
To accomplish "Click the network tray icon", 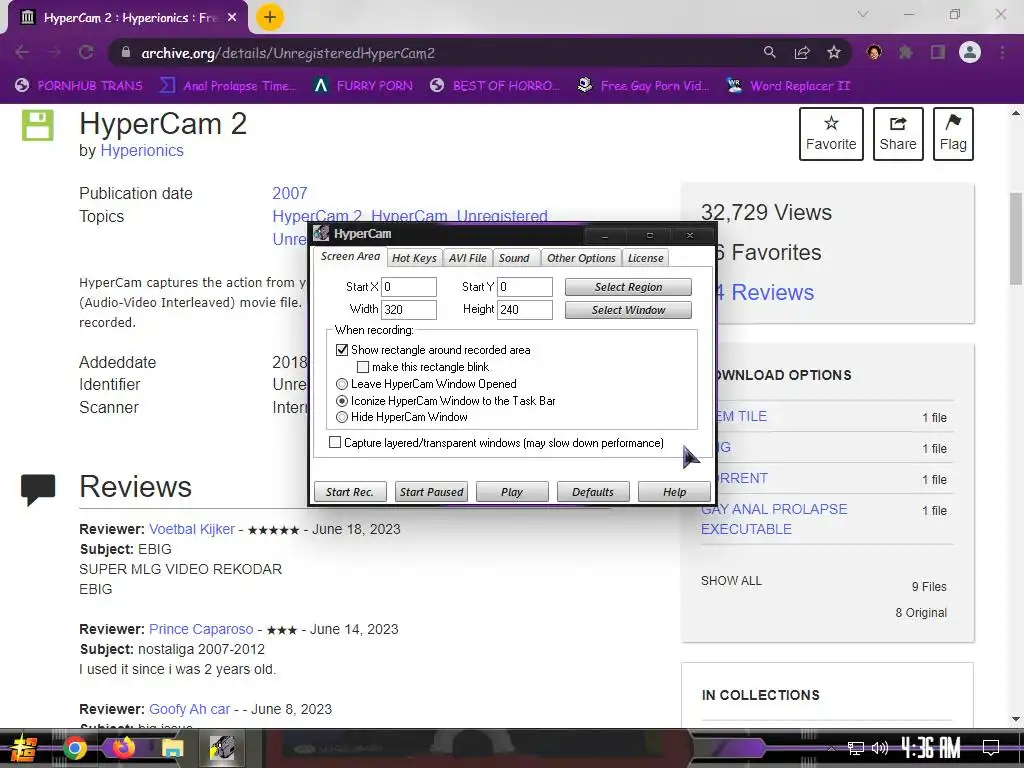I will 856,748.
